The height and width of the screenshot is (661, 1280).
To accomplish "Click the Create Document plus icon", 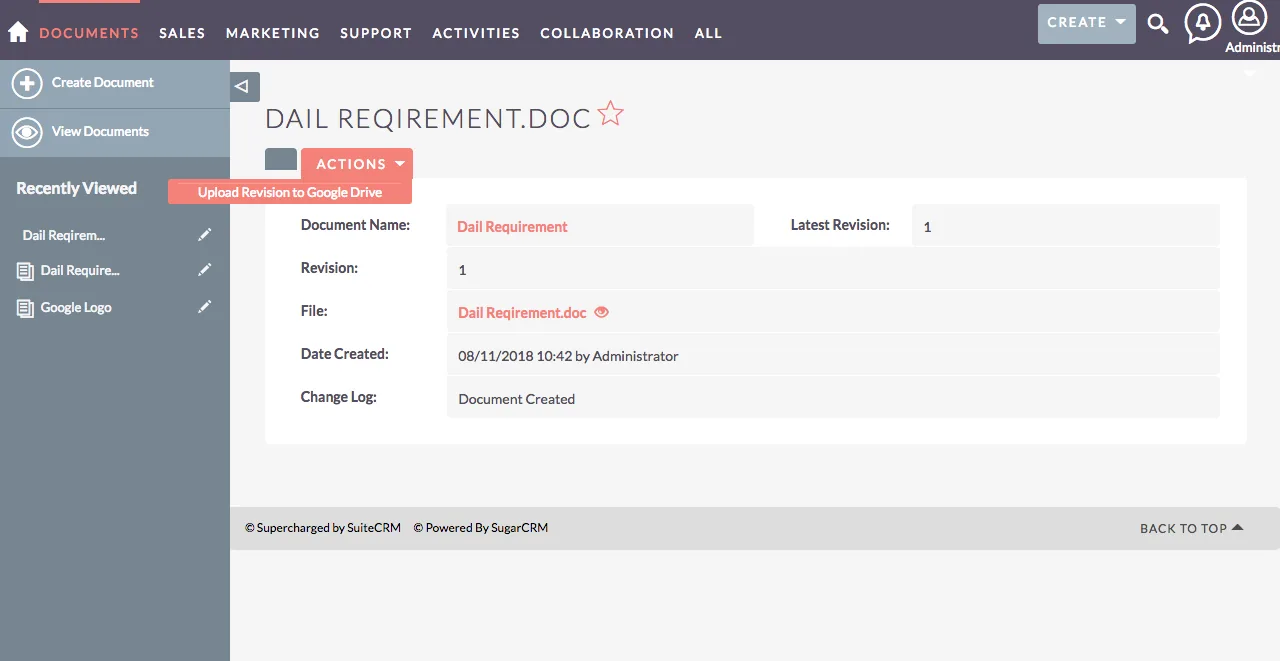I will pos(27,83).
